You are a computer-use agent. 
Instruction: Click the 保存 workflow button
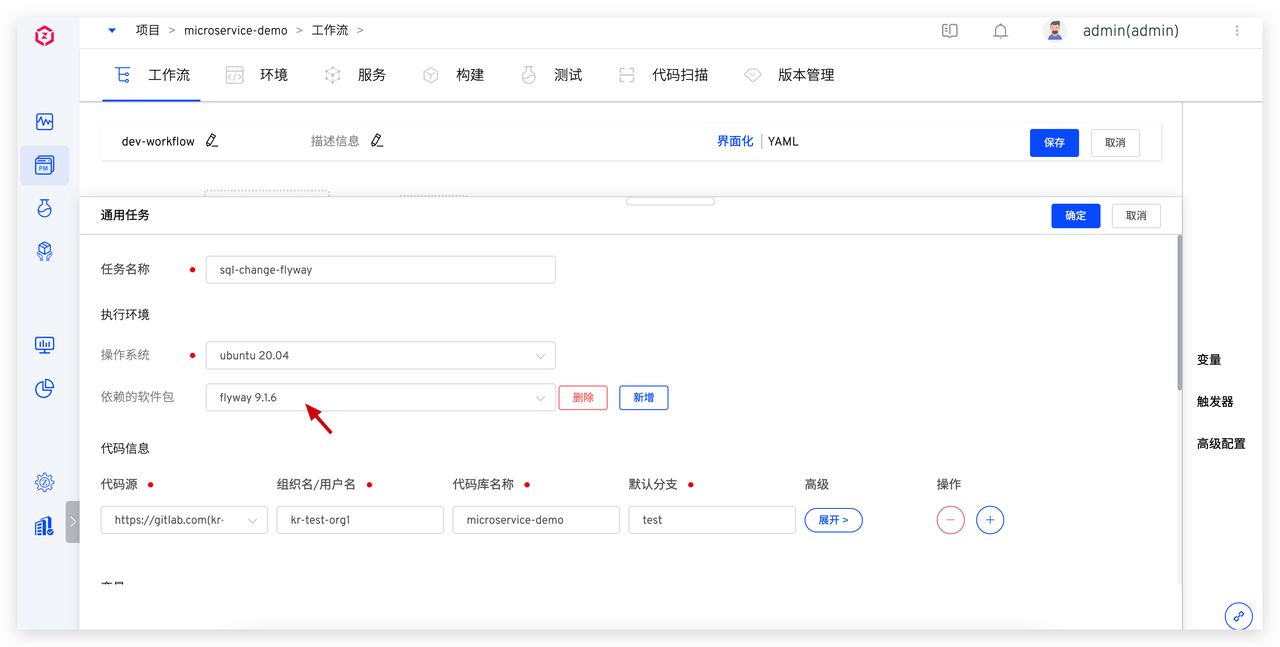(x=1054, y=143)
